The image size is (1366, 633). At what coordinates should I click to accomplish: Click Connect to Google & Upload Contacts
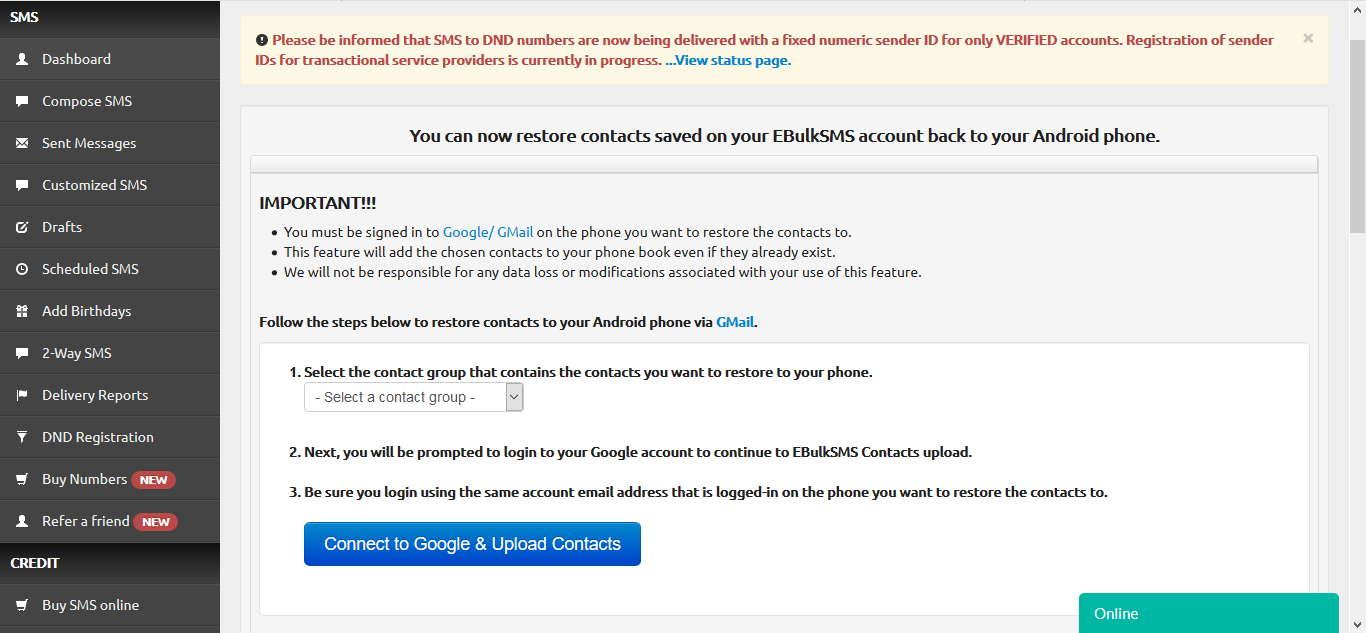[x=472, y=544]
